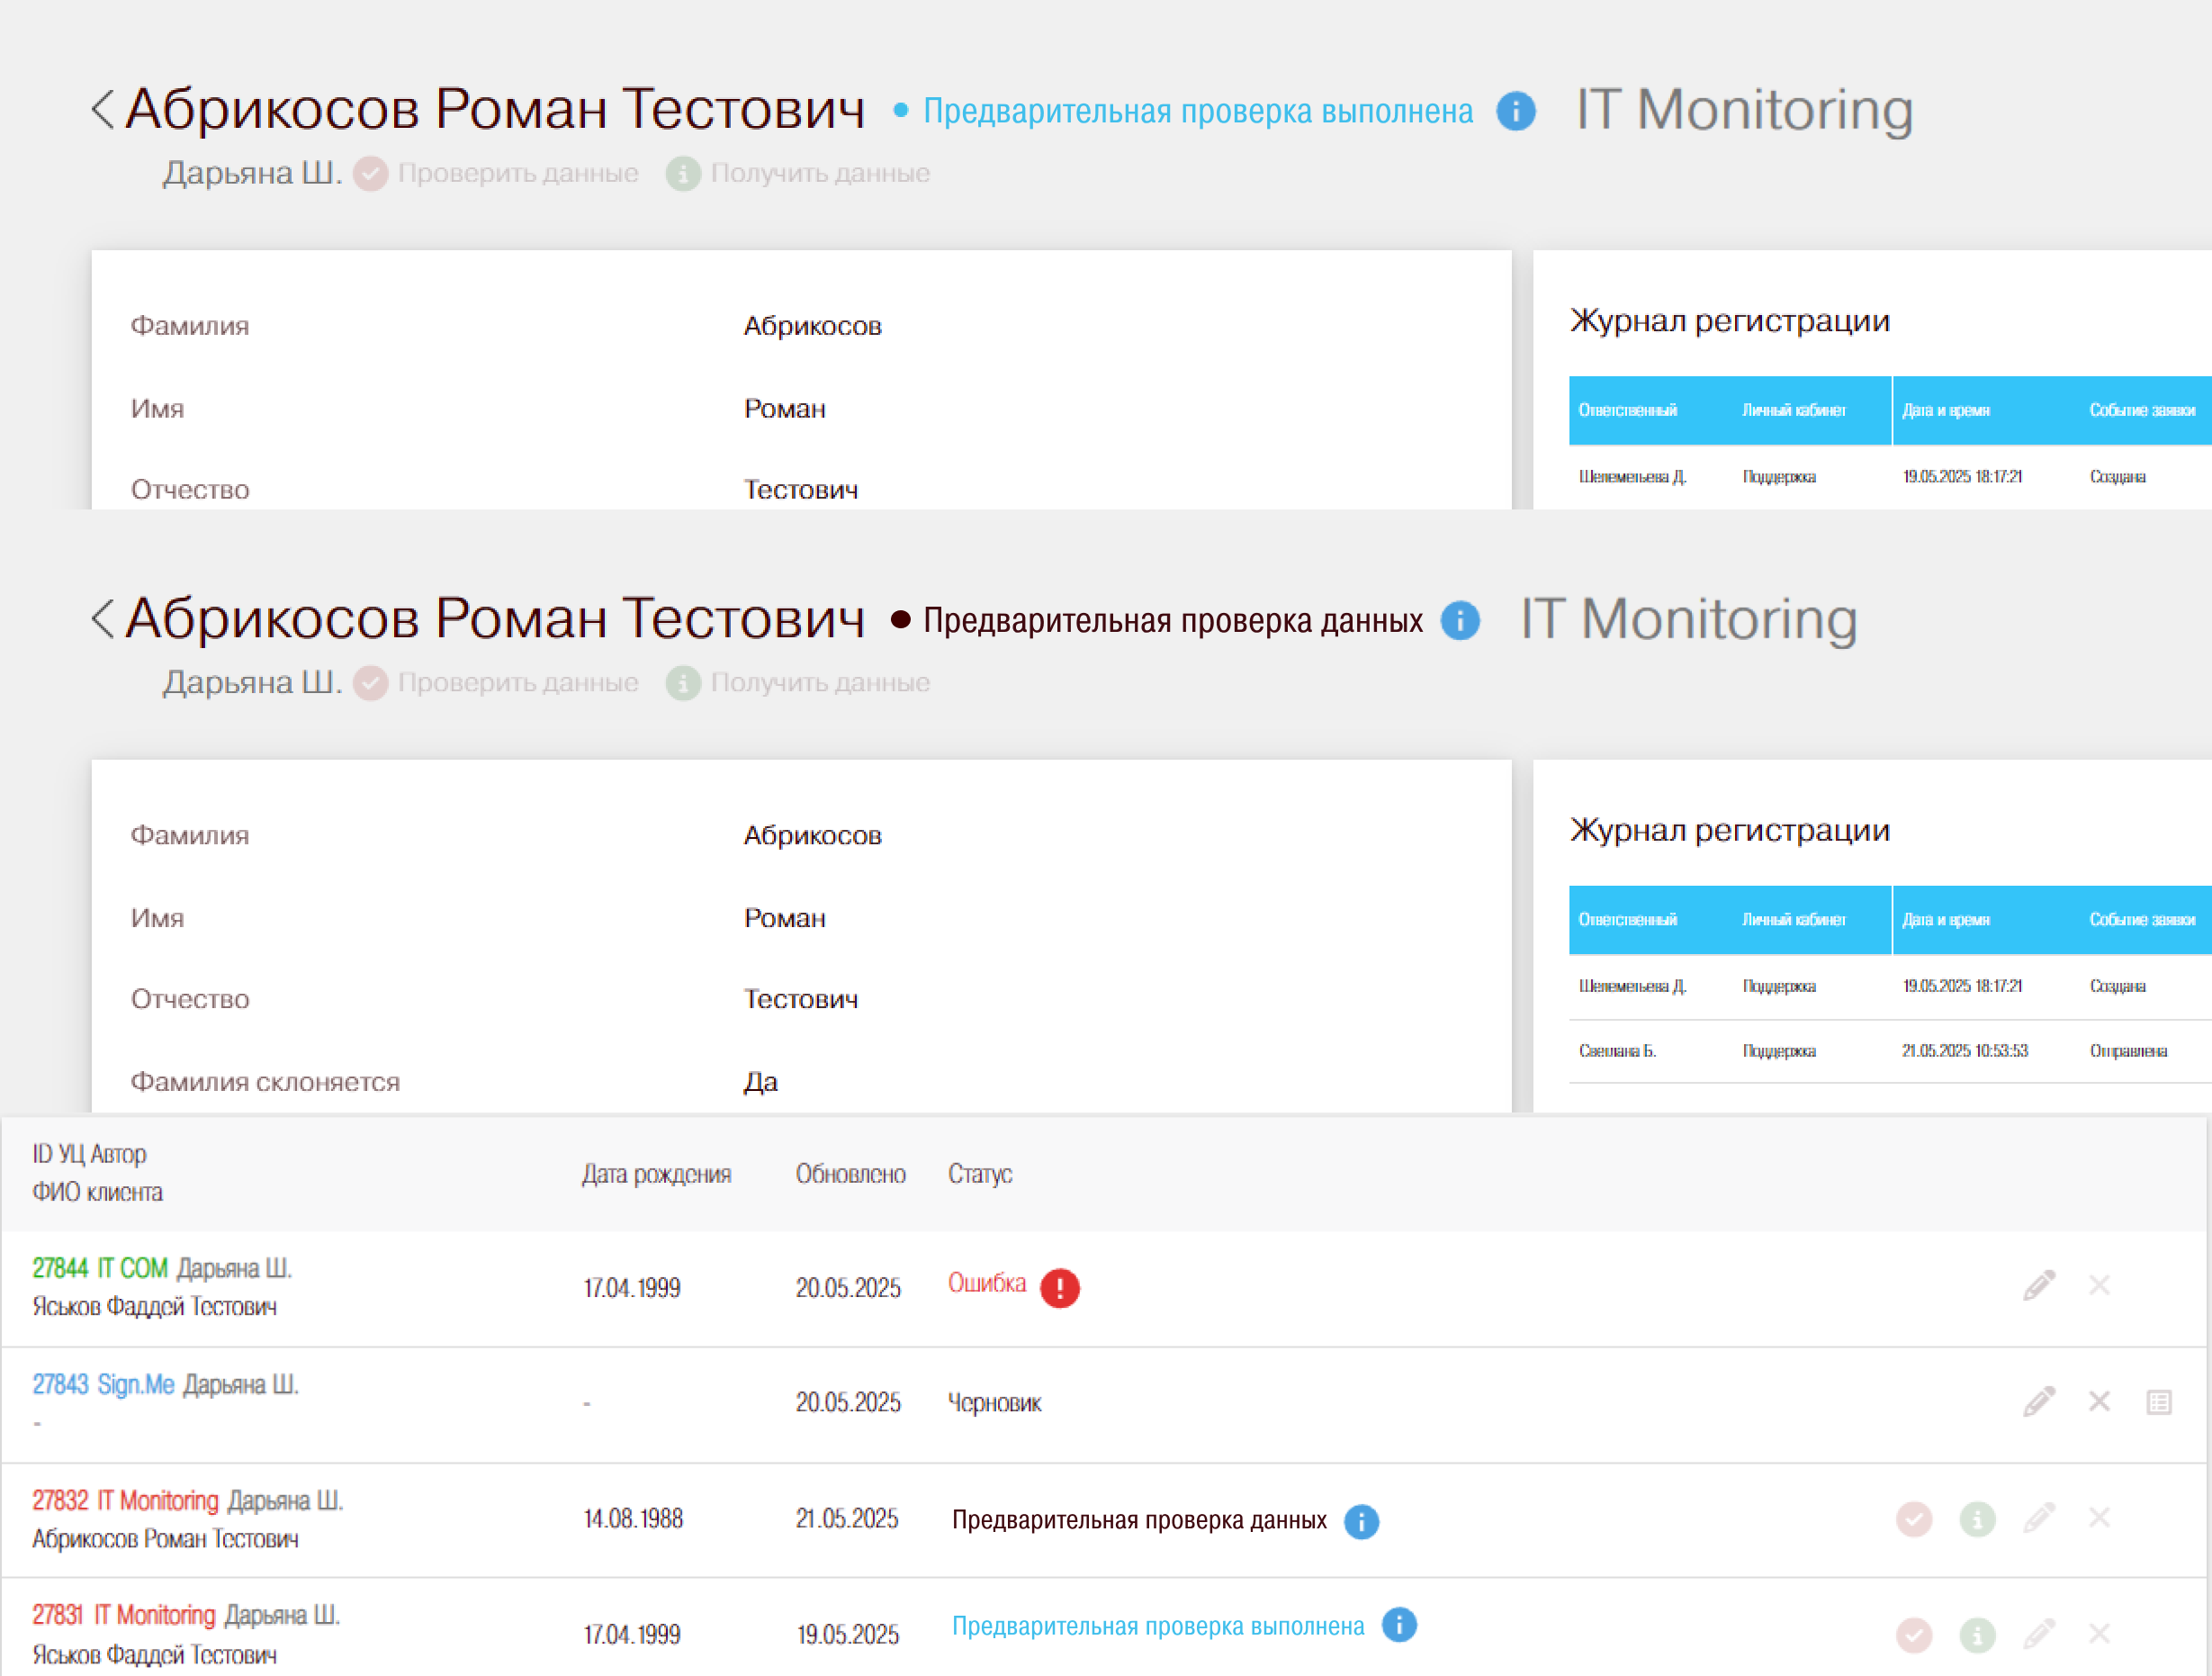This screenshot has height=1676, width=2212.
Task: Click green info icon in row 27831
Action: point(1976,1635)
